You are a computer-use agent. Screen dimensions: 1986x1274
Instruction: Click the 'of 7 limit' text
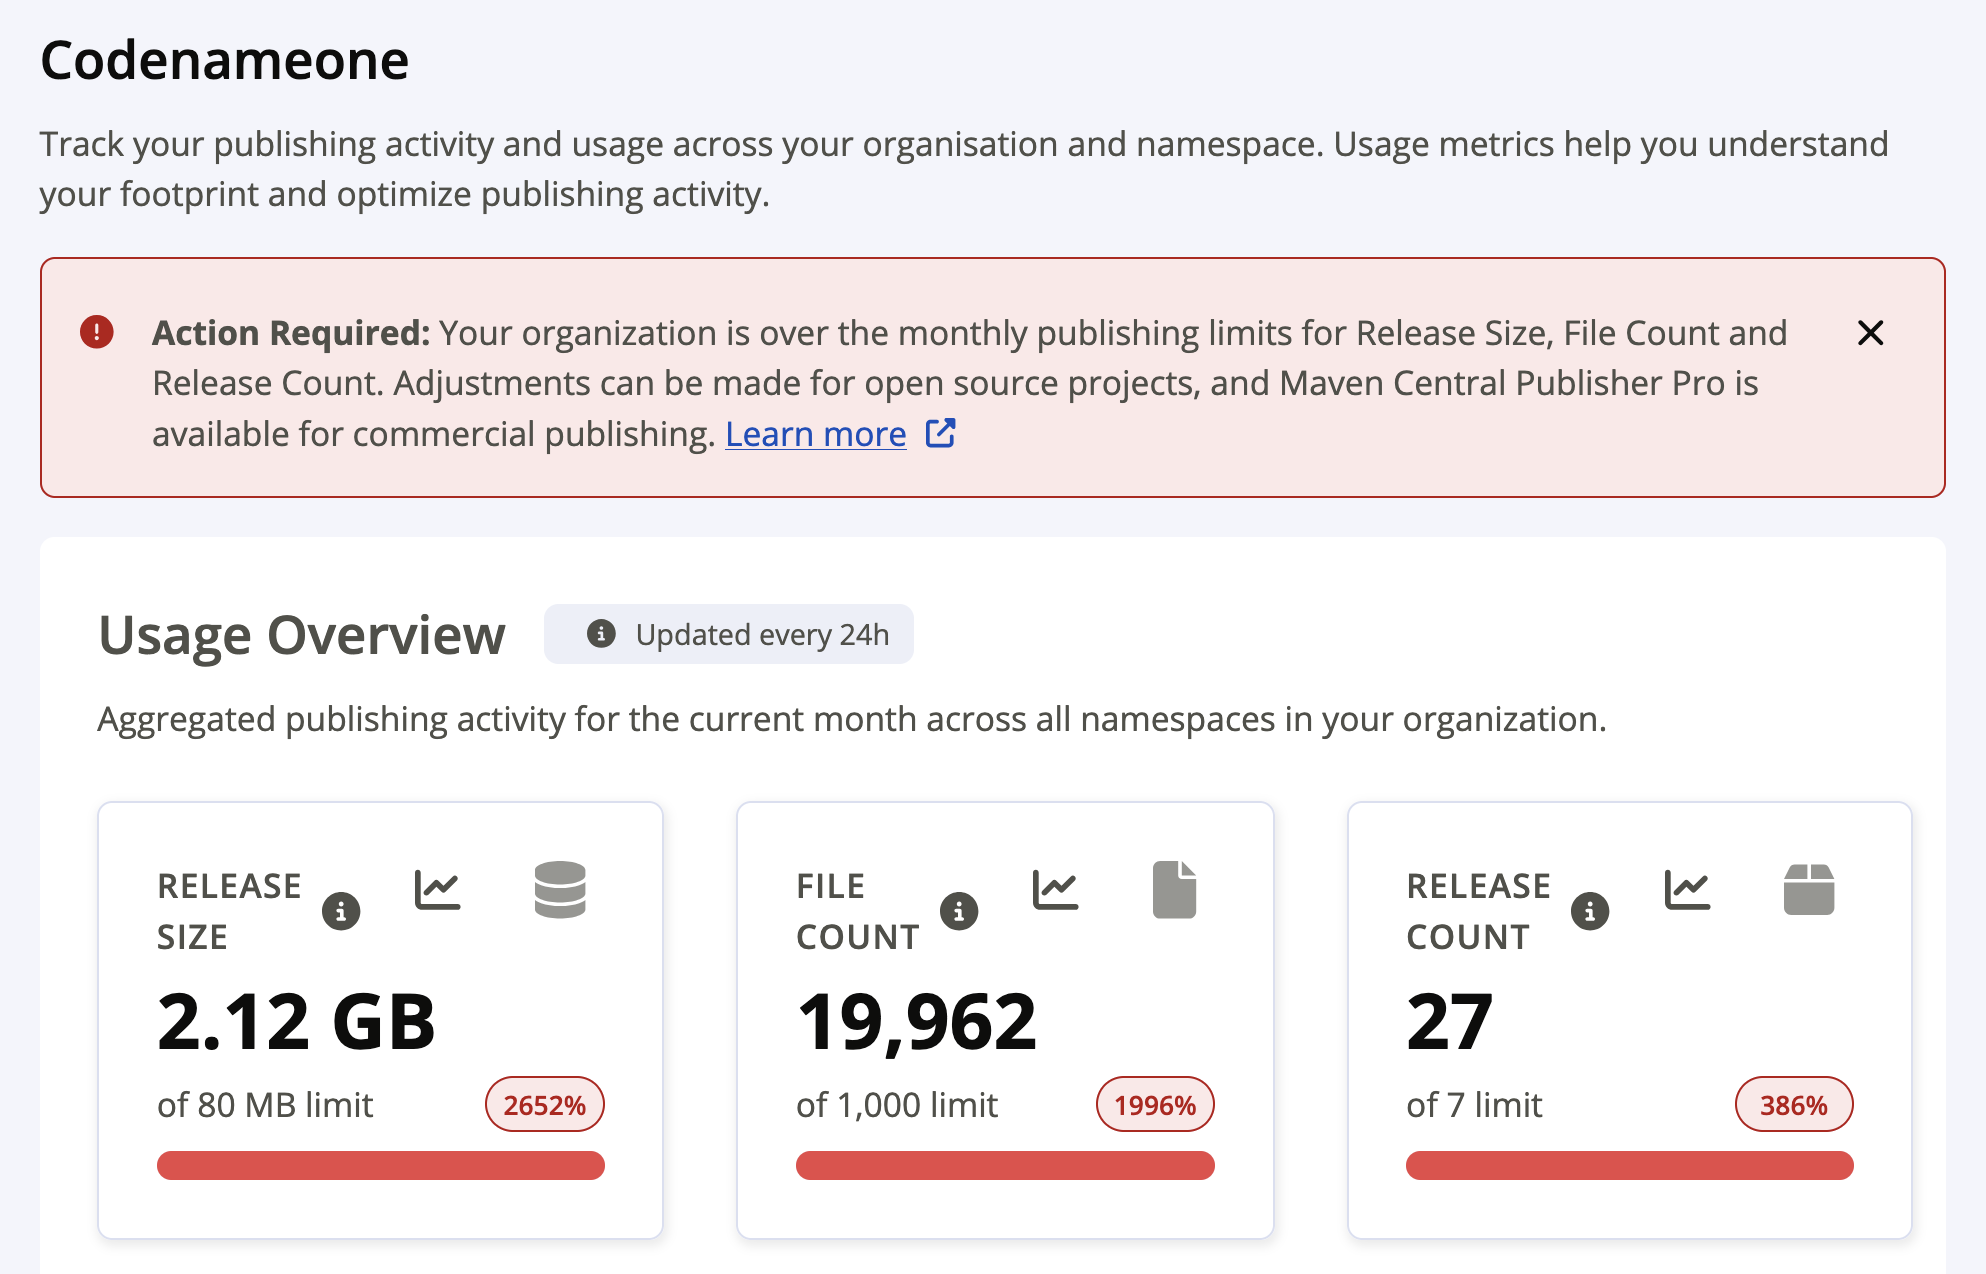tap(1474, 1105)
